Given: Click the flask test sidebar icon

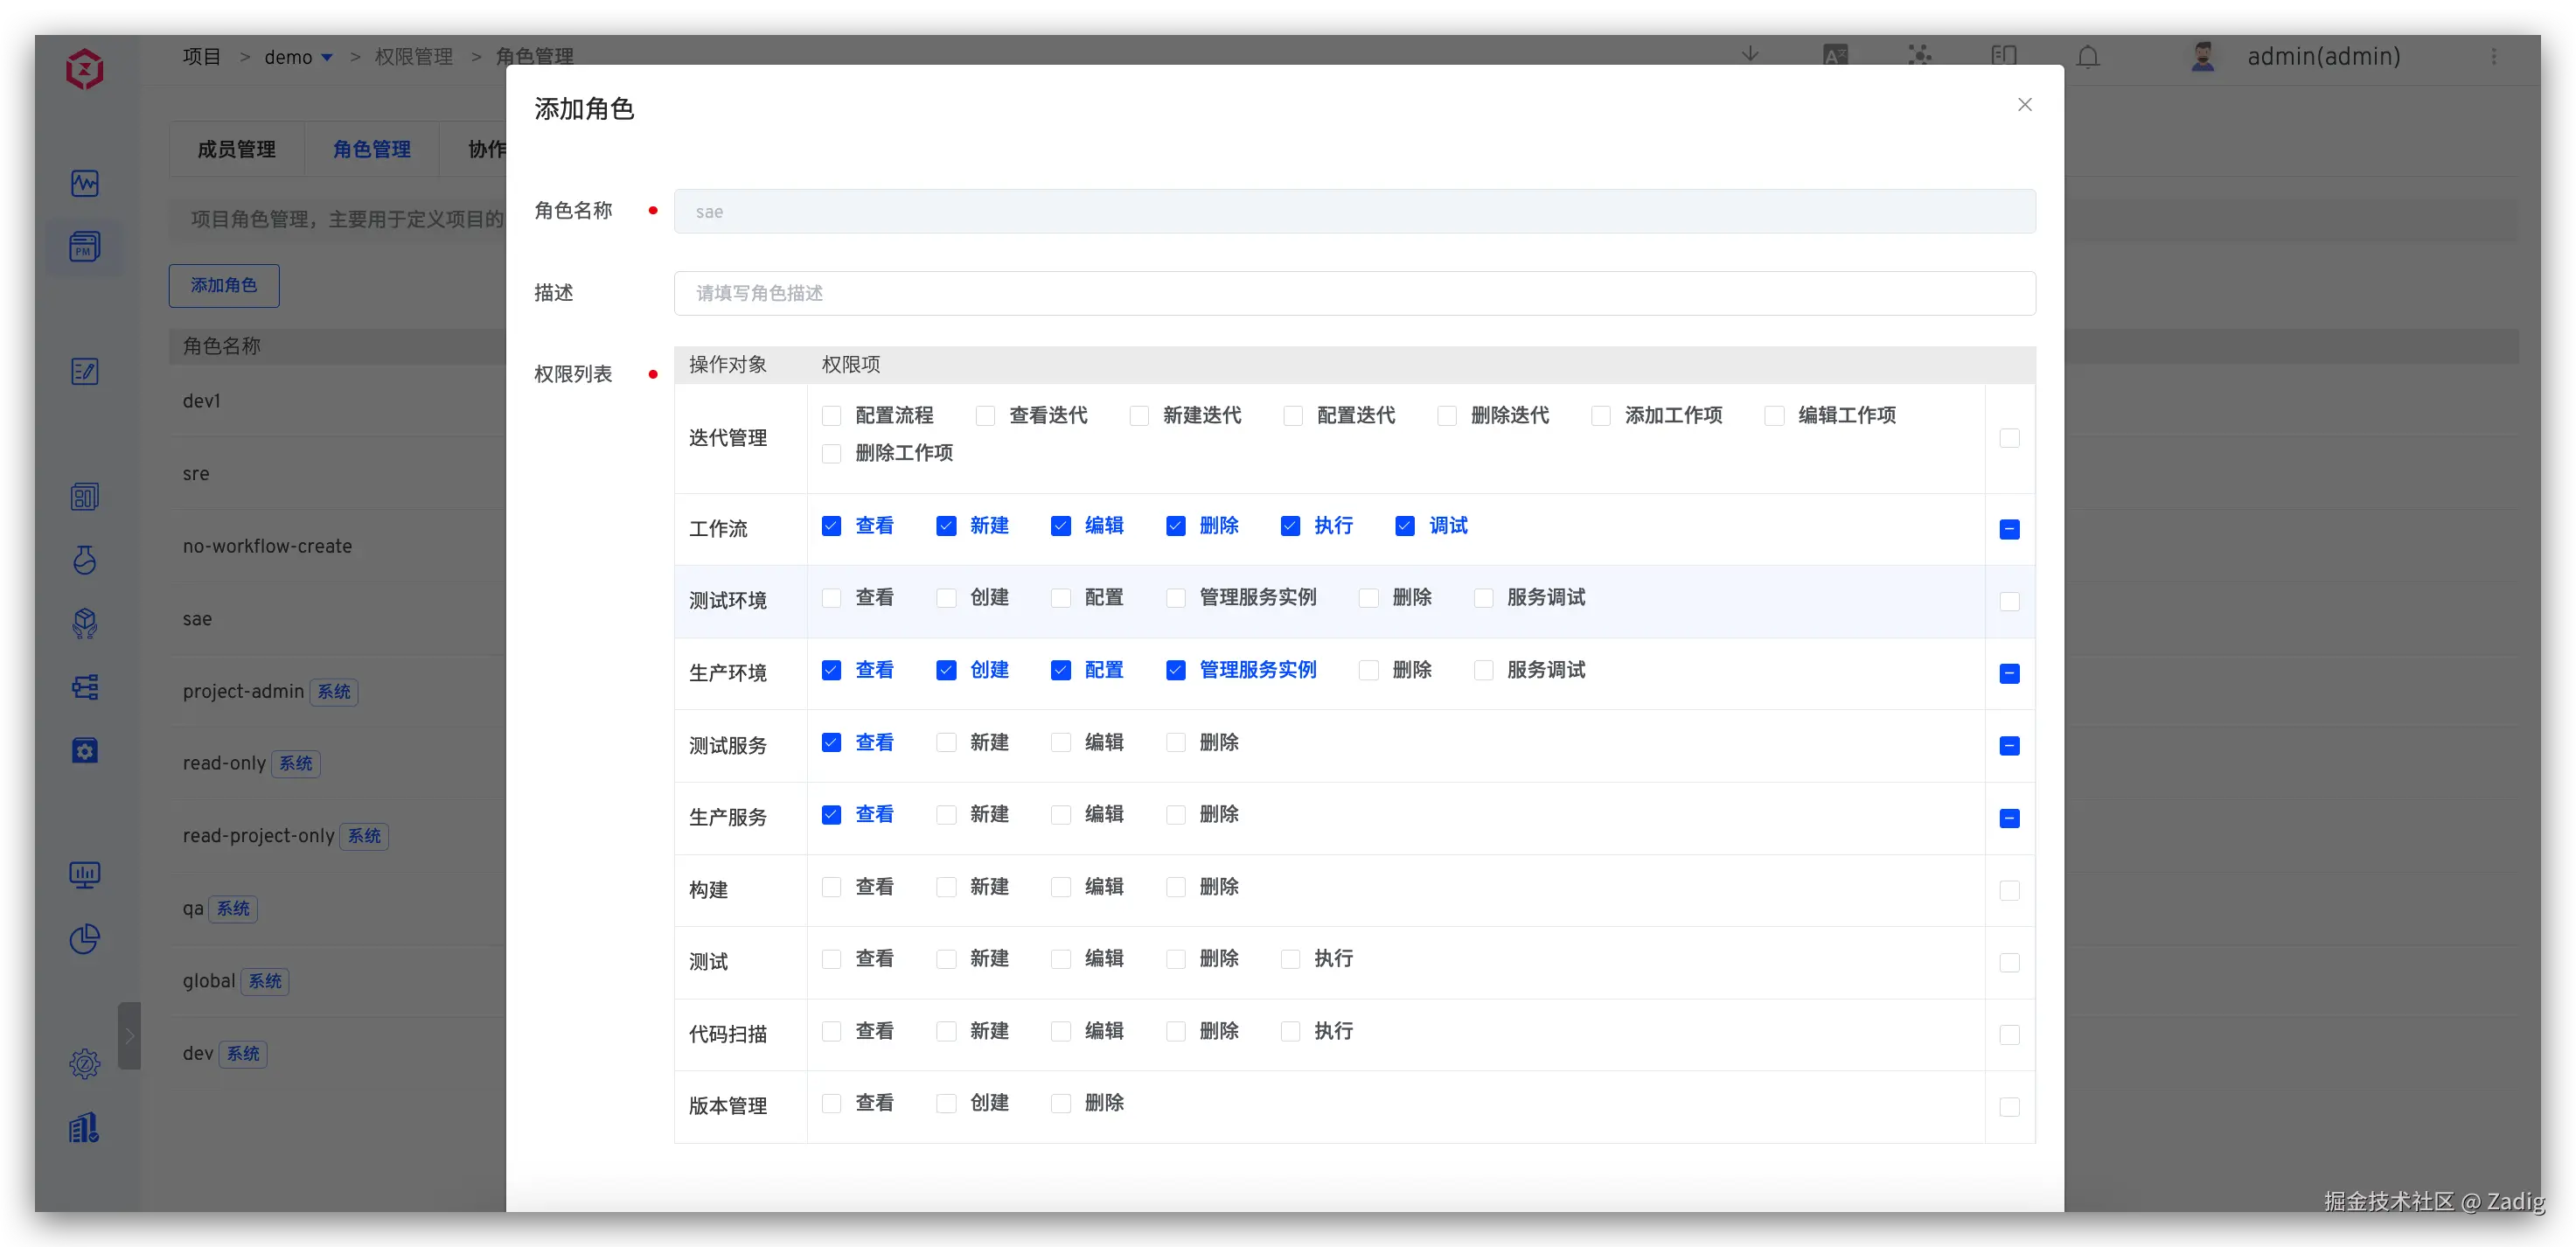Looking at the screenshot, I should click(x=85, y=560).
